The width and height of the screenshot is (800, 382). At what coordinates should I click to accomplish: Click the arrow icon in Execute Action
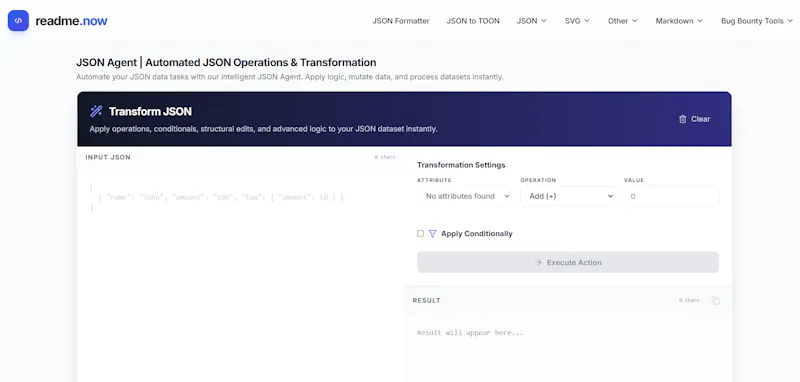tap(538, 262)
